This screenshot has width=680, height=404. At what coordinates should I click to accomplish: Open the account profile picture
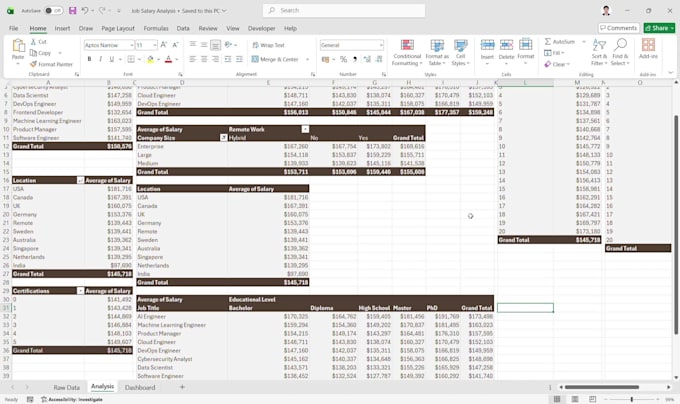pos(606,10)
